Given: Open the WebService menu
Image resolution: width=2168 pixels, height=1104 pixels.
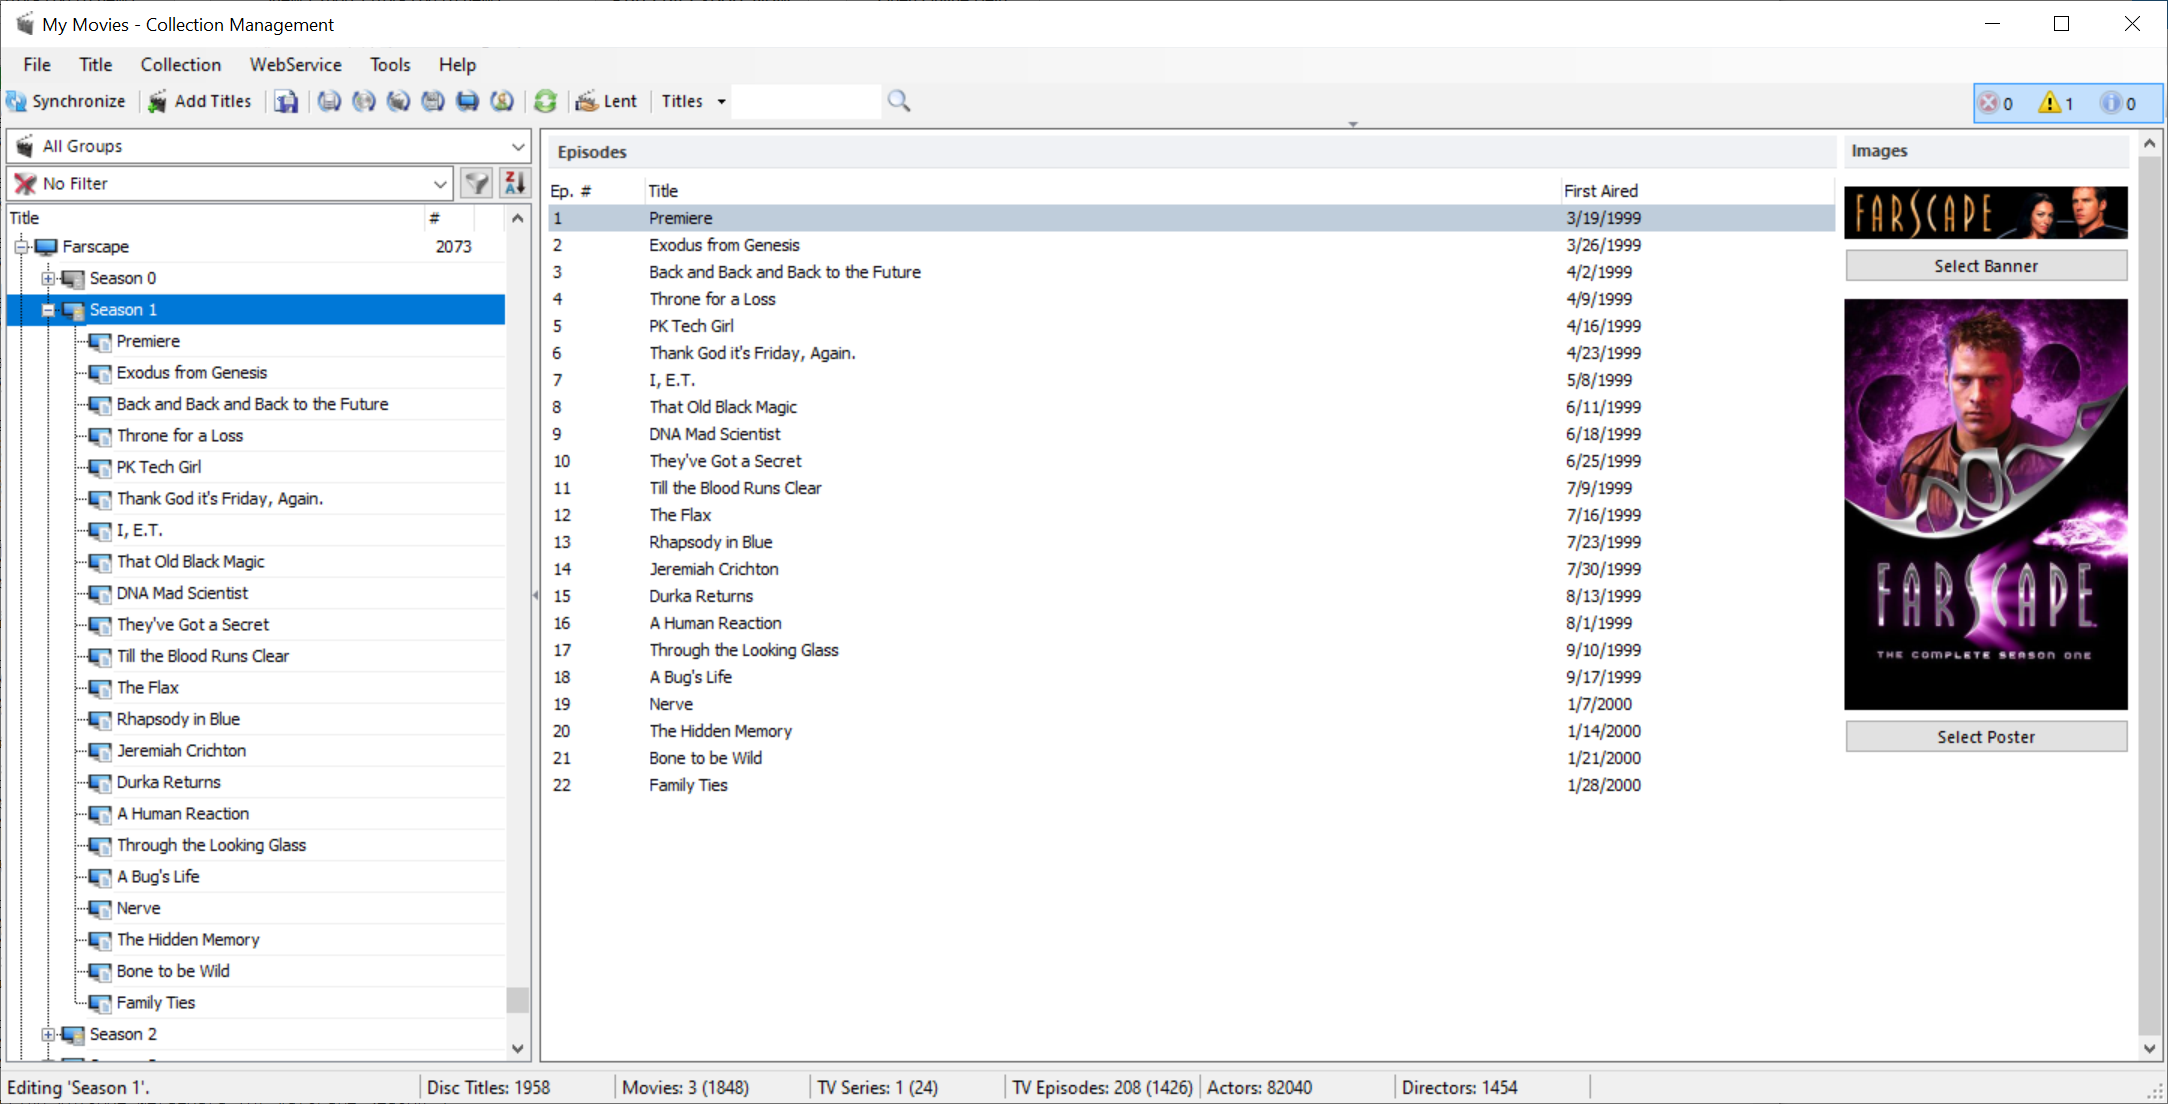Looking at the screenshot, I should click(296, 64).
